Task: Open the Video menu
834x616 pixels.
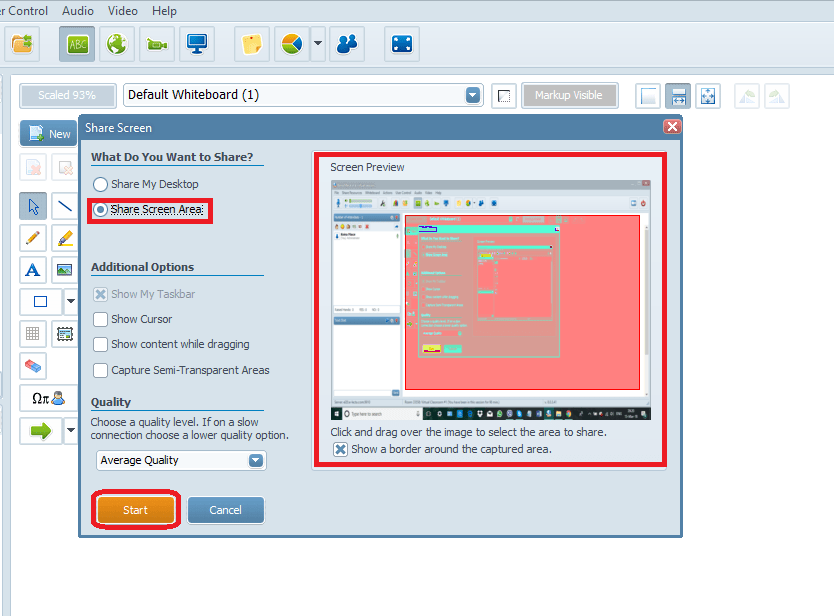Action: [x=123, y=11]
